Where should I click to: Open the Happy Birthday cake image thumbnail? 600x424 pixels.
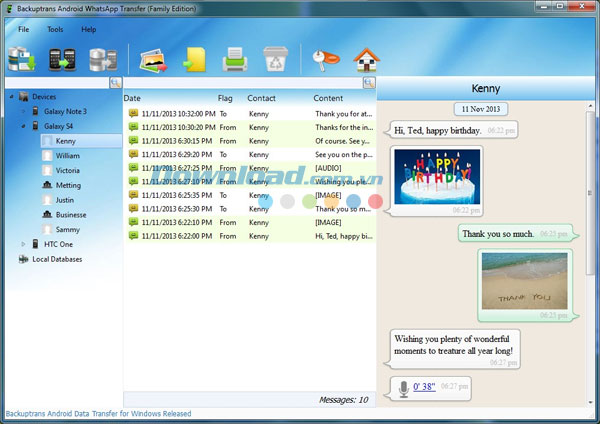pos(436,176)
